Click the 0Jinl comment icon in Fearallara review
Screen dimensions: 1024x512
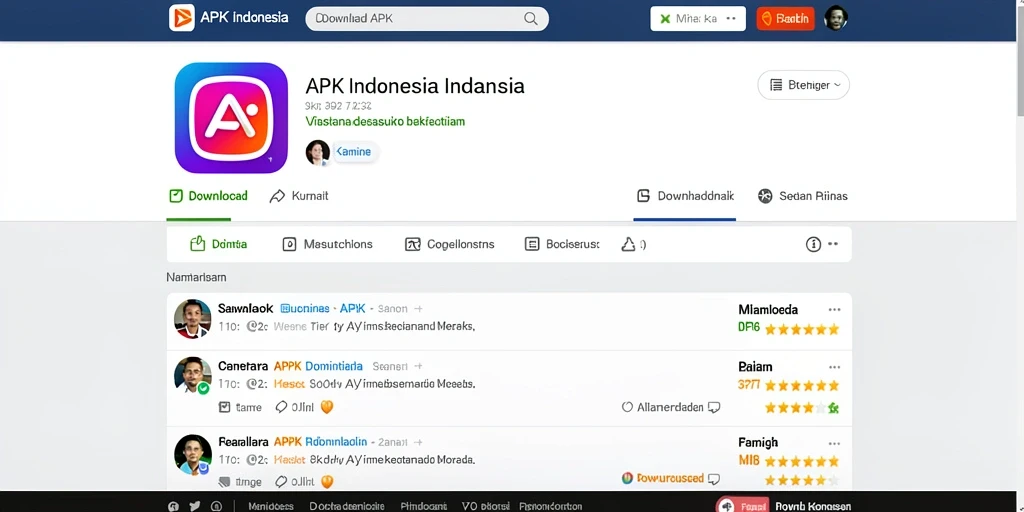[281, 482]
